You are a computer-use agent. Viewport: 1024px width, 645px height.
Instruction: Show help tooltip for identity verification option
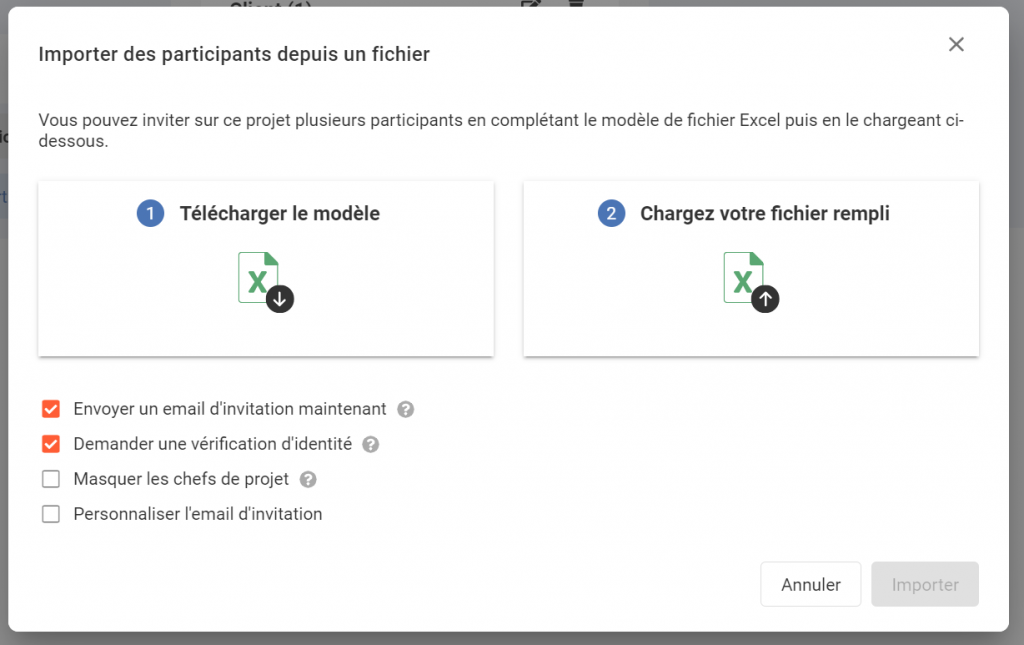point(371,444)
